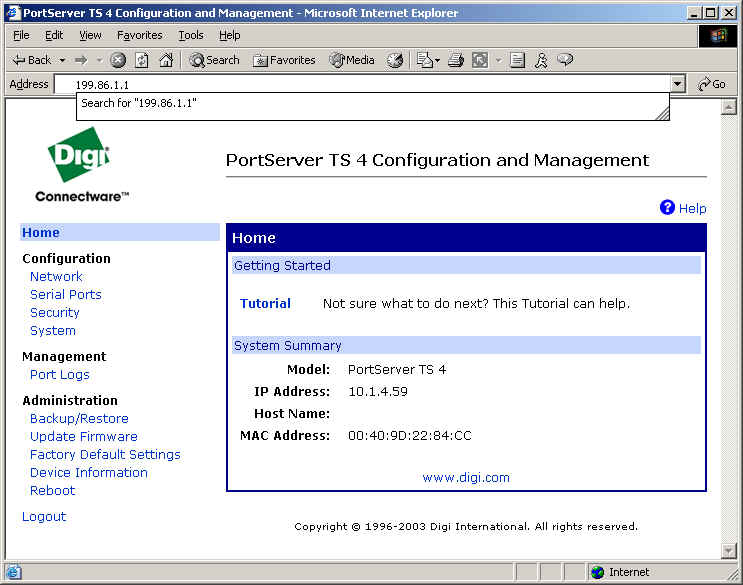Click the Refresh page toolbar icon

pyautogui.click(x=142, y=60)
